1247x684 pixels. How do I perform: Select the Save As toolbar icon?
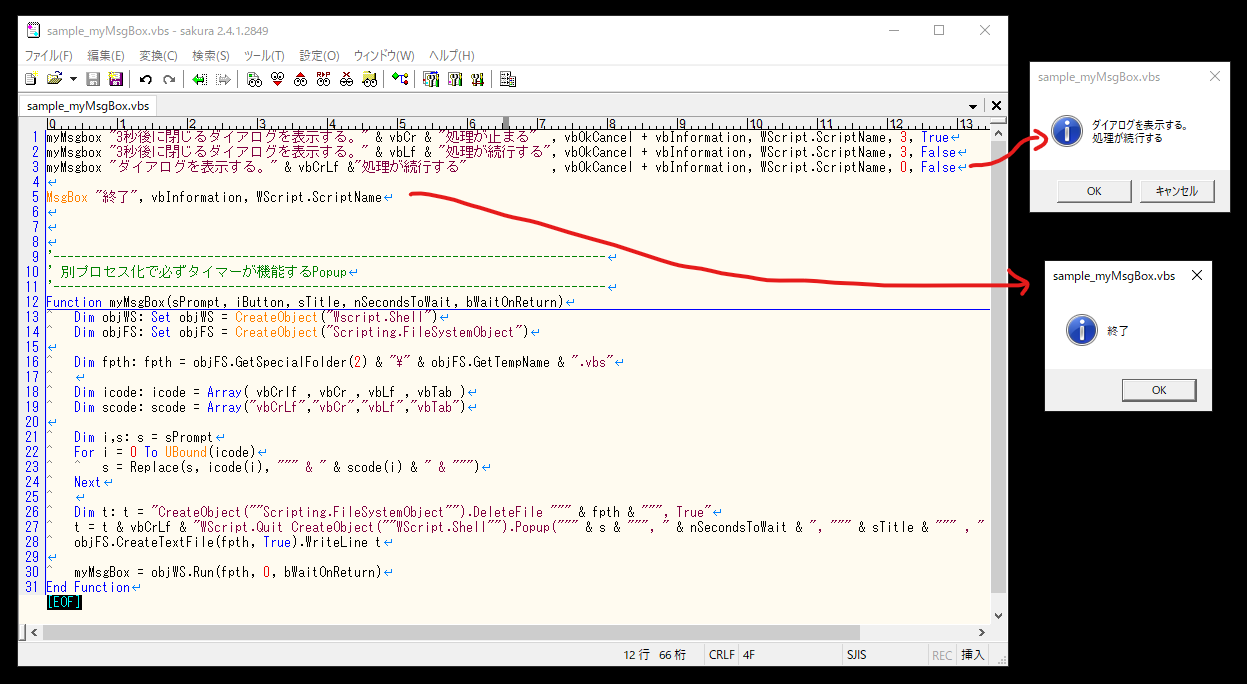click(115, 78)
